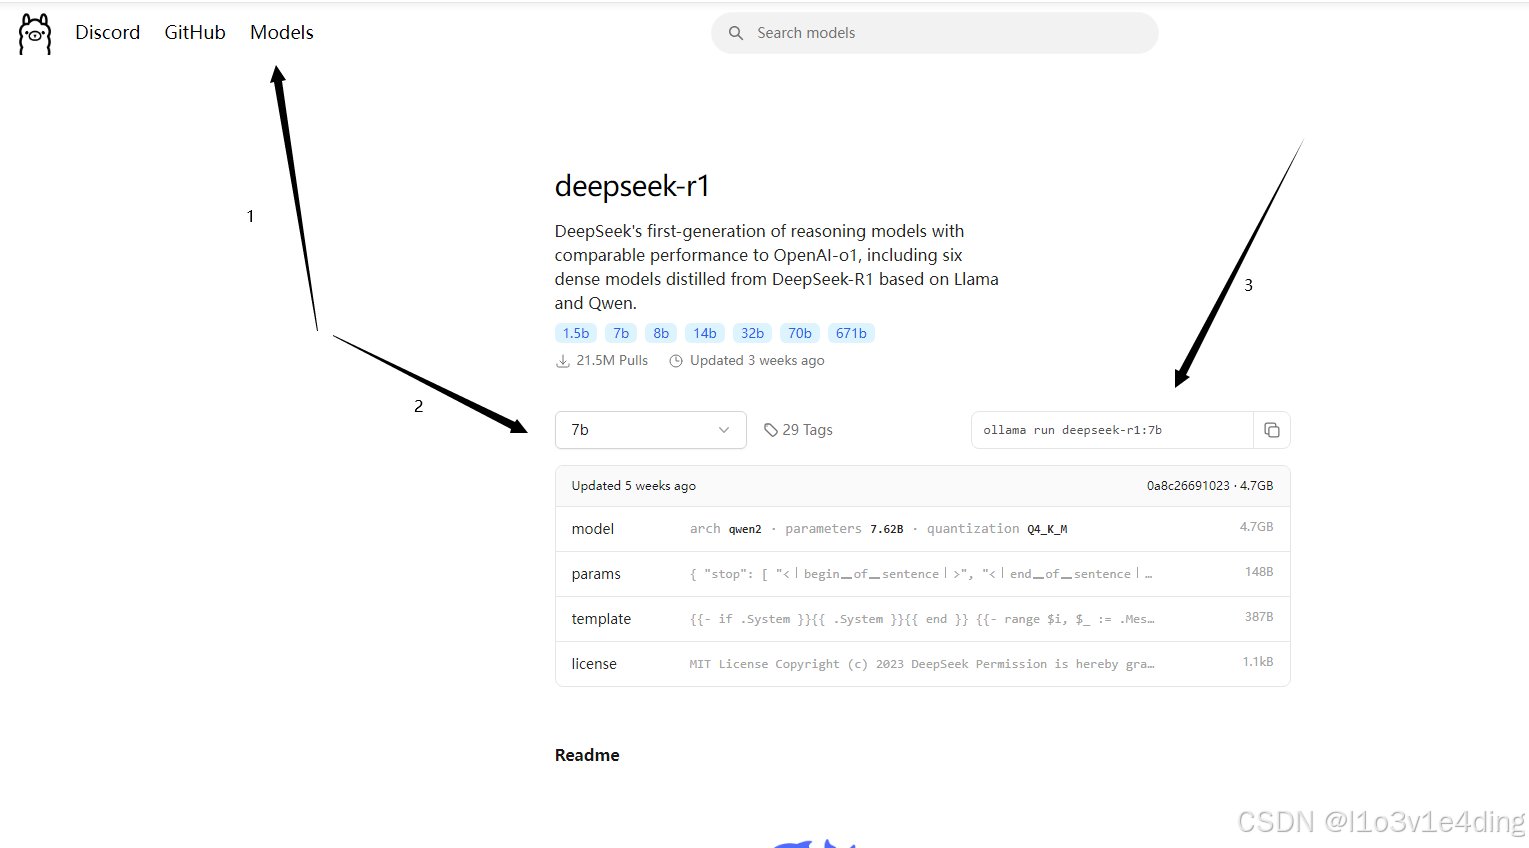Click the 1.1kB license size value
Viewport: 1529px width, 848px height.
(x=1258, y=662)
